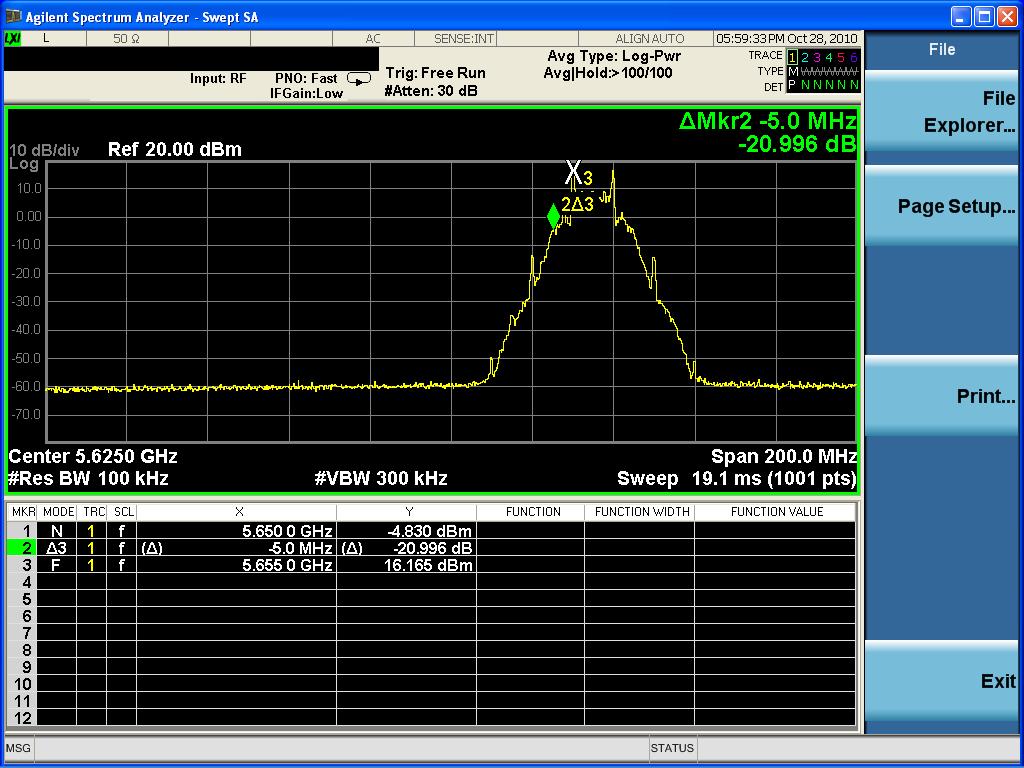Click the LXI status icon

[13, 38]
